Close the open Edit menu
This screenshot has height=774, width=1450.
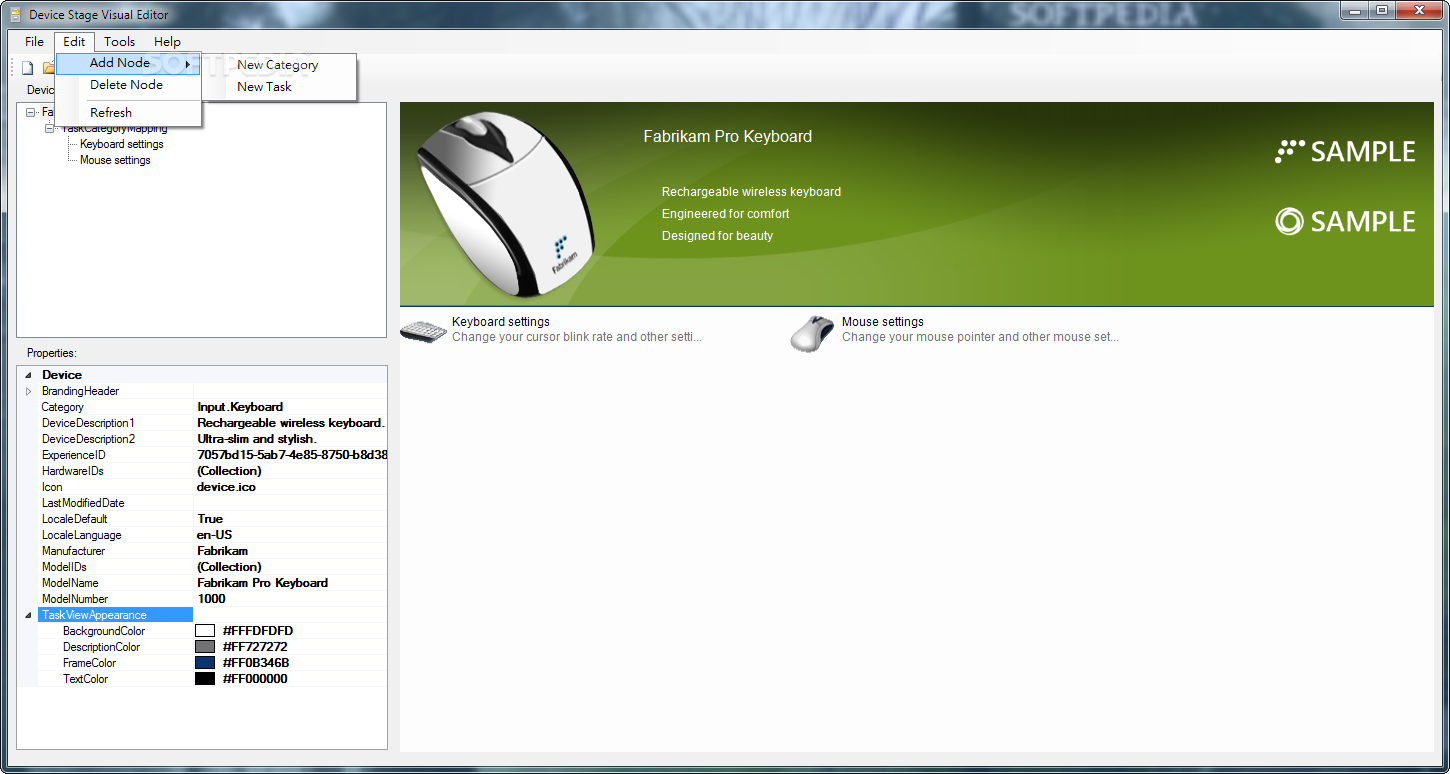(75, 41)
